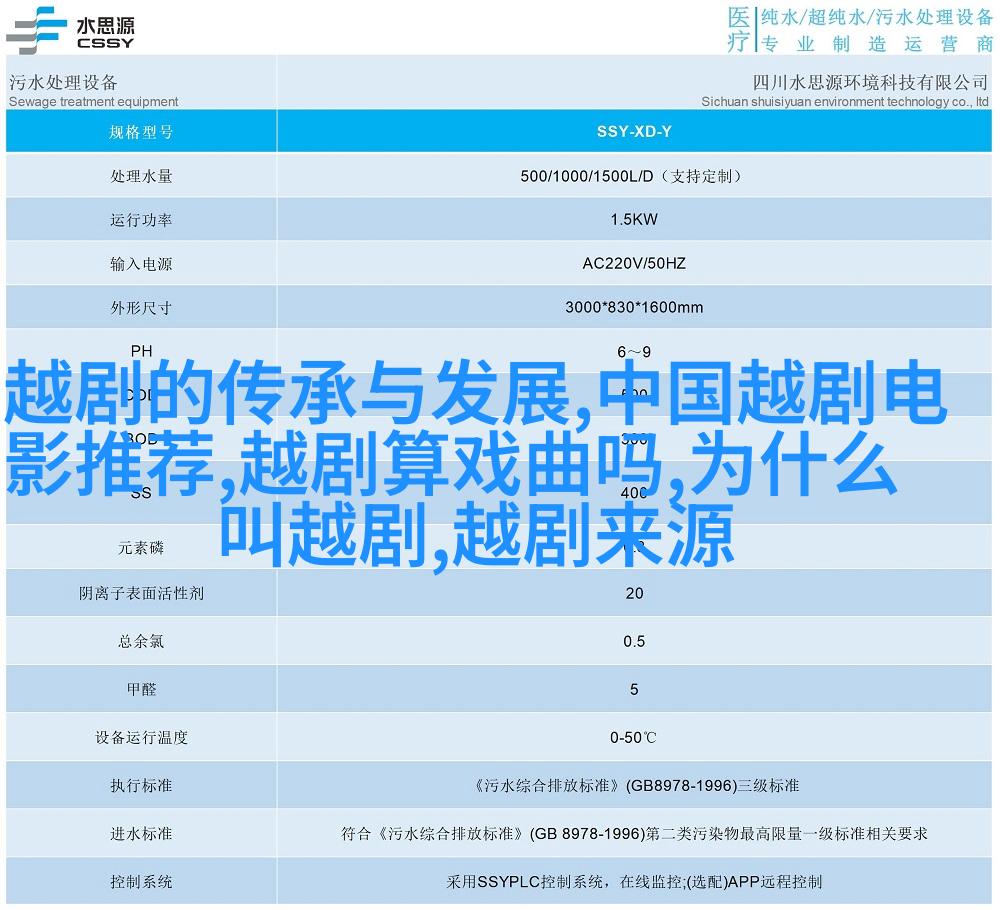
Task: Select the SSY-XD-Y model header
Action: 634,131
